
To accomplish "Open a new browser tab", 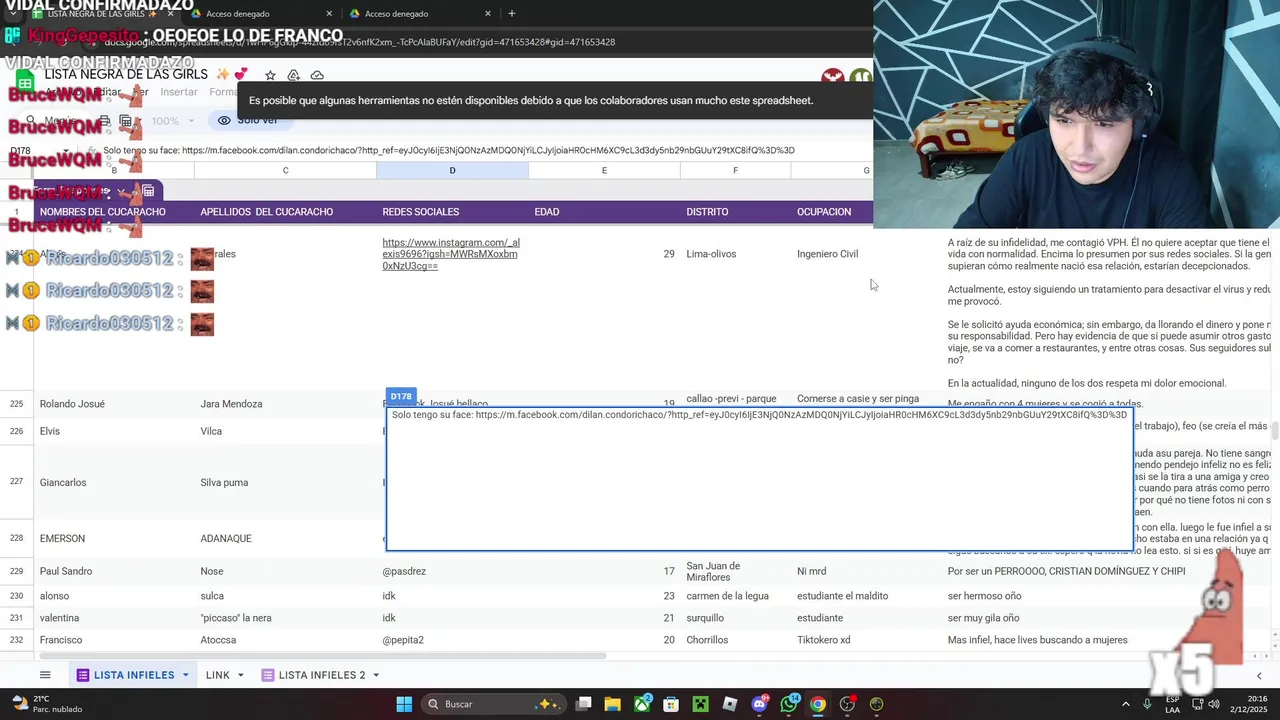I will tap(512, 13).
